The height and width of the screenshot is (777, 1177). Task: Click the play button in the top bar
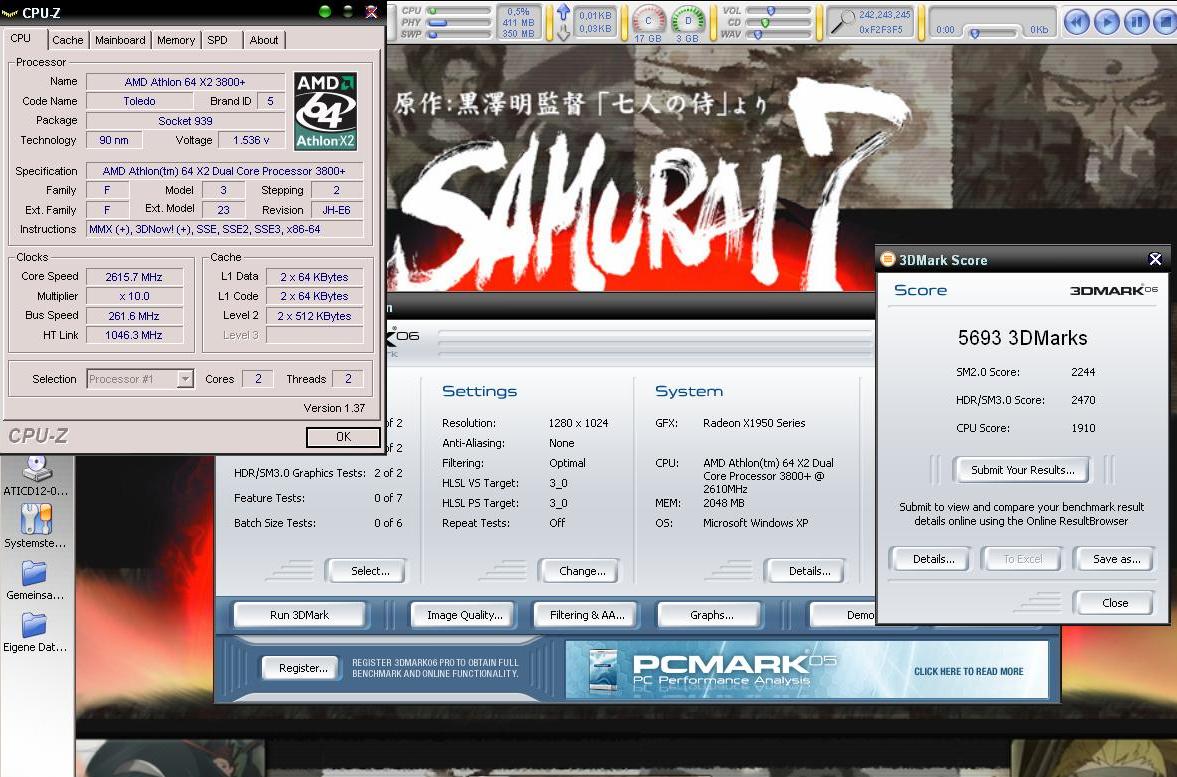[1106, 22]
